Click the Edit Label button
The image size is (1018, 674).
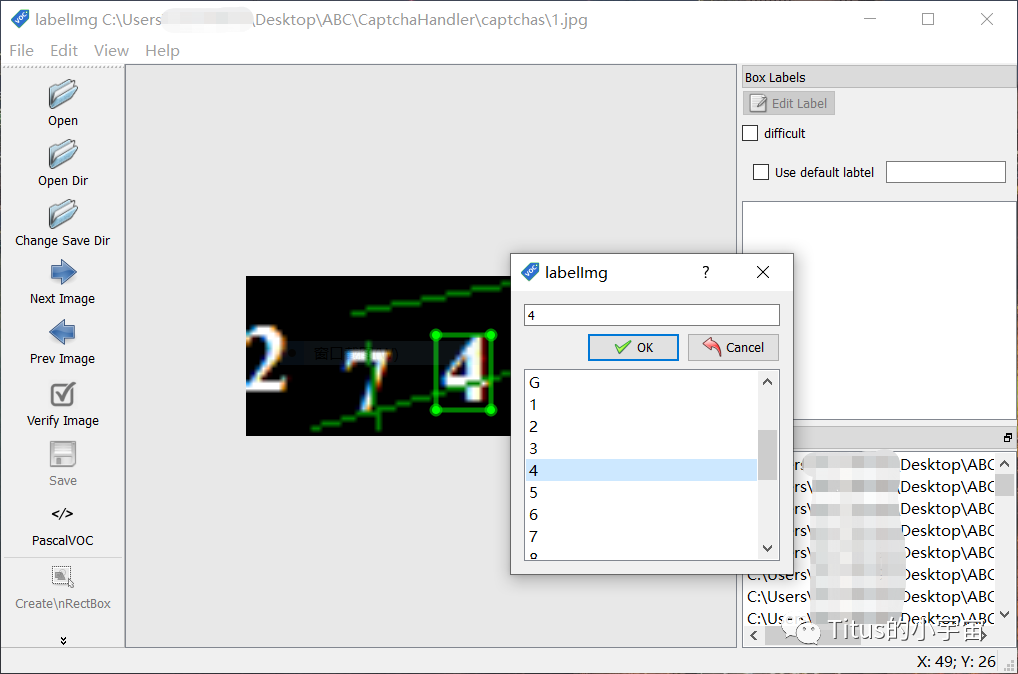[x=789, y=103]
